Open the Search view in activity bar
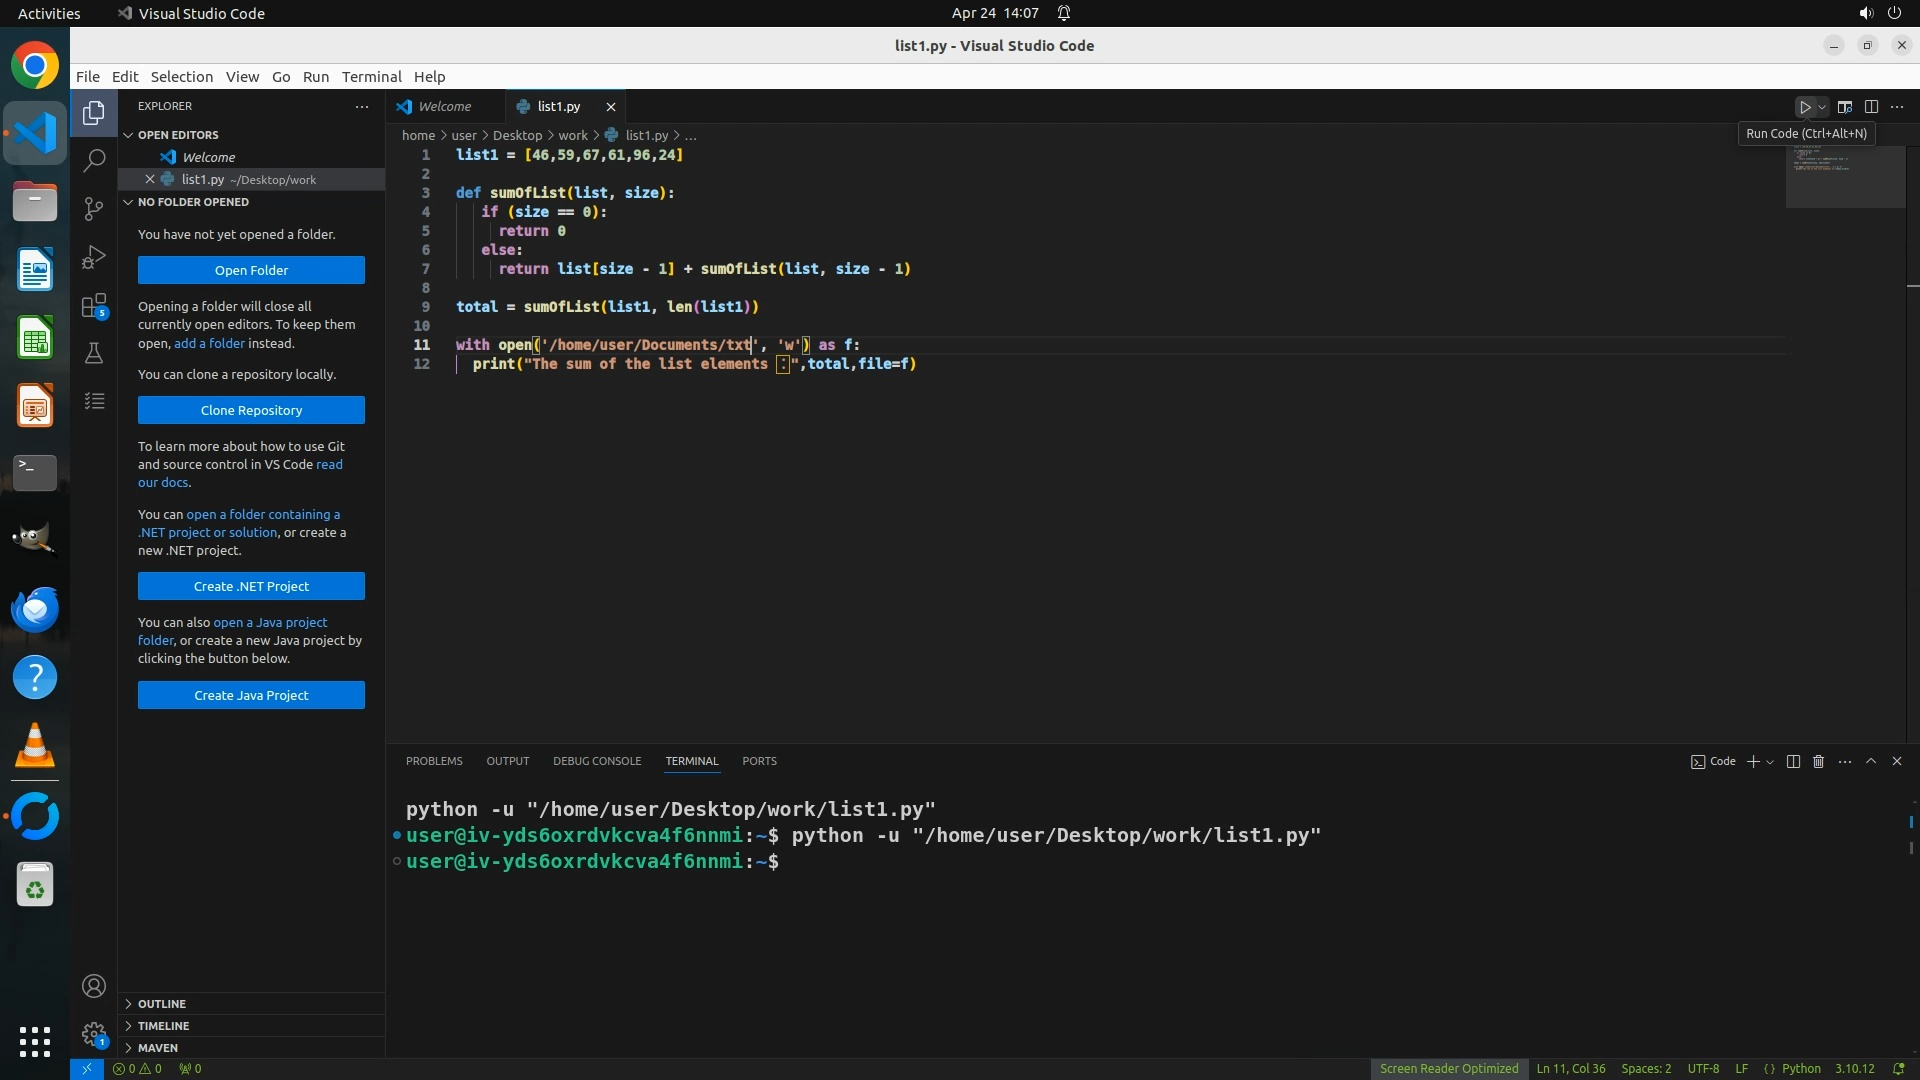The image size is (1920, 1080). tap(94, 160)
